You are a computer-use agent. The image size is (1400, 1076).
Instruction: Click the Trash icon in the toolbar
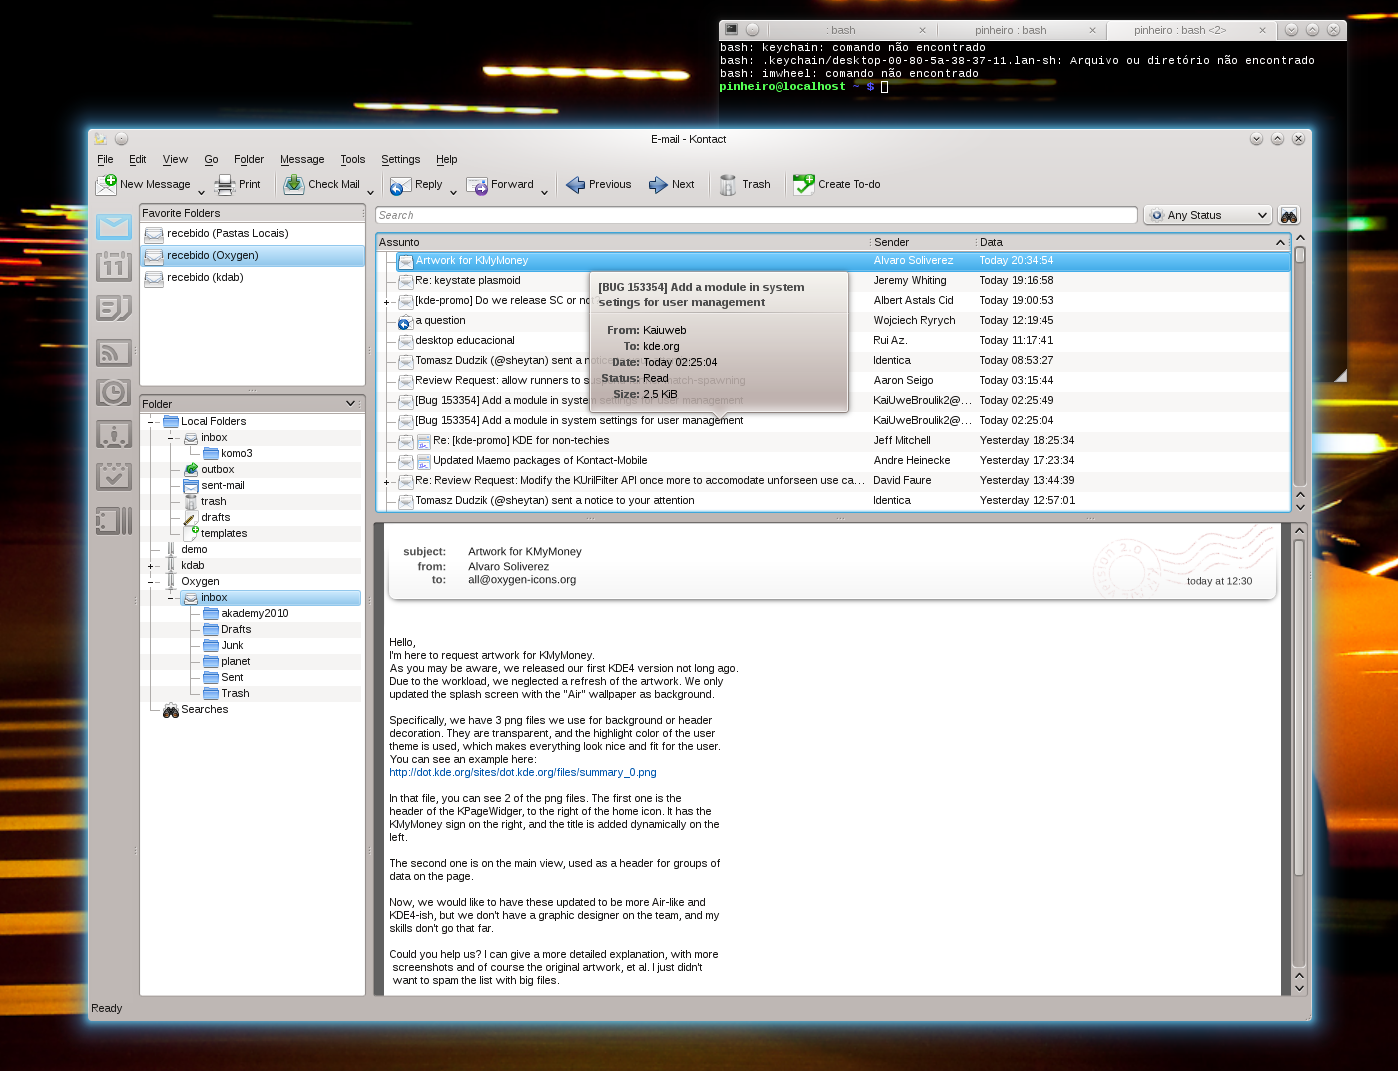click(x=728, y=185)
